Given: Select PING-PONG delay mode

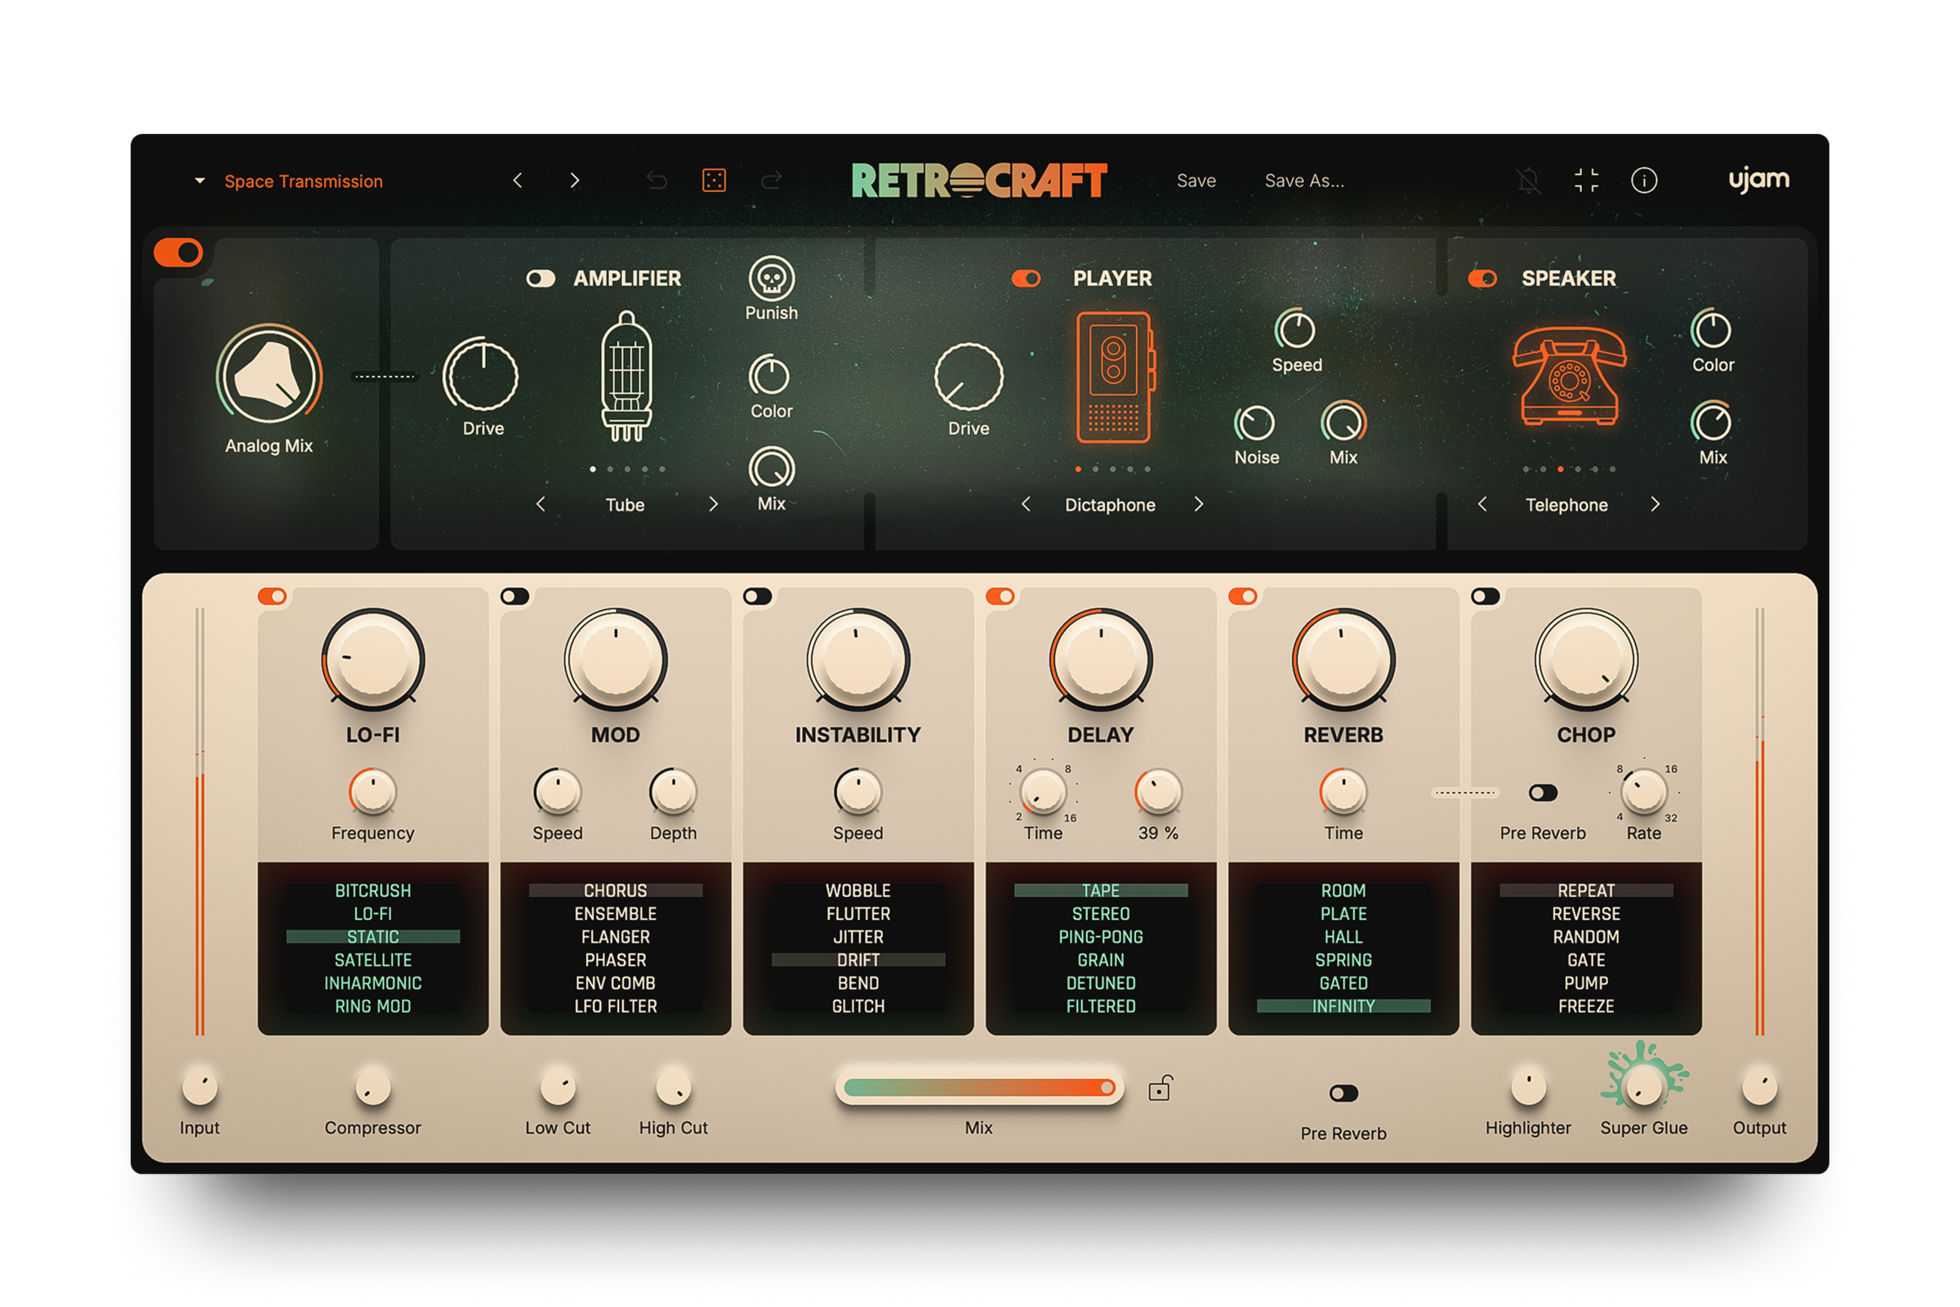Looking at the screenshot, I should [1100, 937].
